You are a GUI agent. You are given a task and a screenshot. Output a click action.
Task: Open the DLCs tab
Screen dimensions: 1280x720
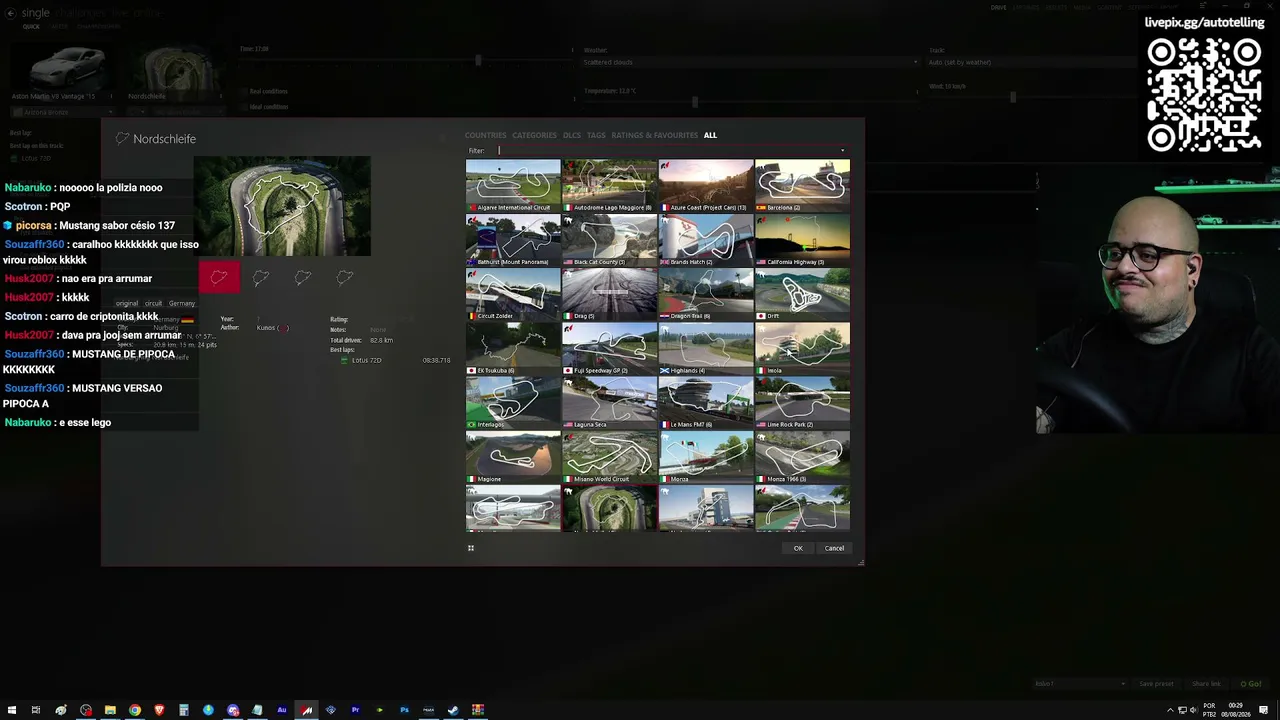point(572,135)
